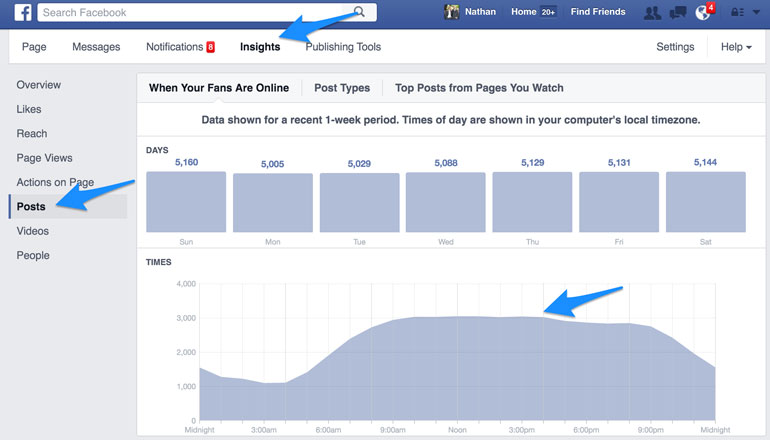This screenshot has width=770, height=440.
Task: Click the Monday bar showing 5,005
Action: pyautogui.click(x=273, y=203)
